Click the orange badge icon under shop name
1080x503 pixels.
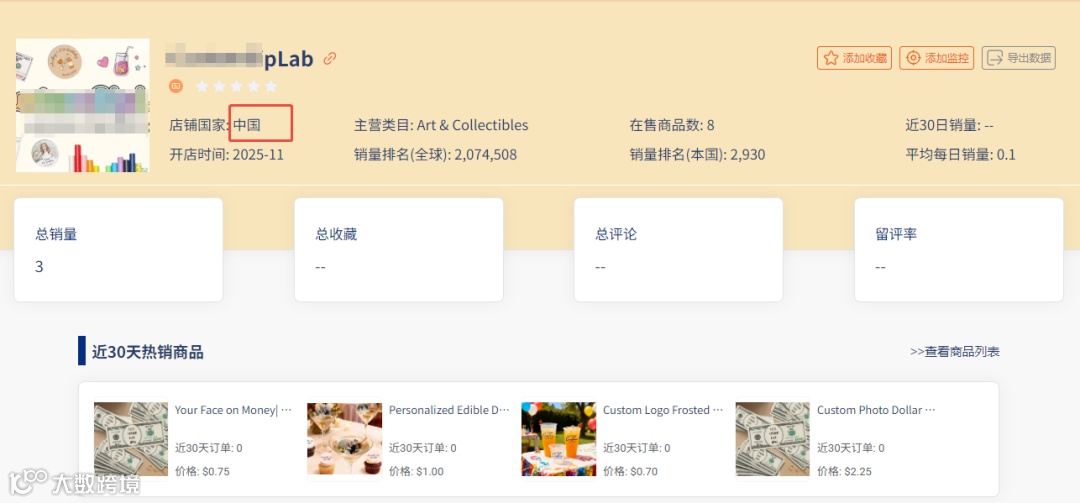pyautogui.click(x=176, y=86)
